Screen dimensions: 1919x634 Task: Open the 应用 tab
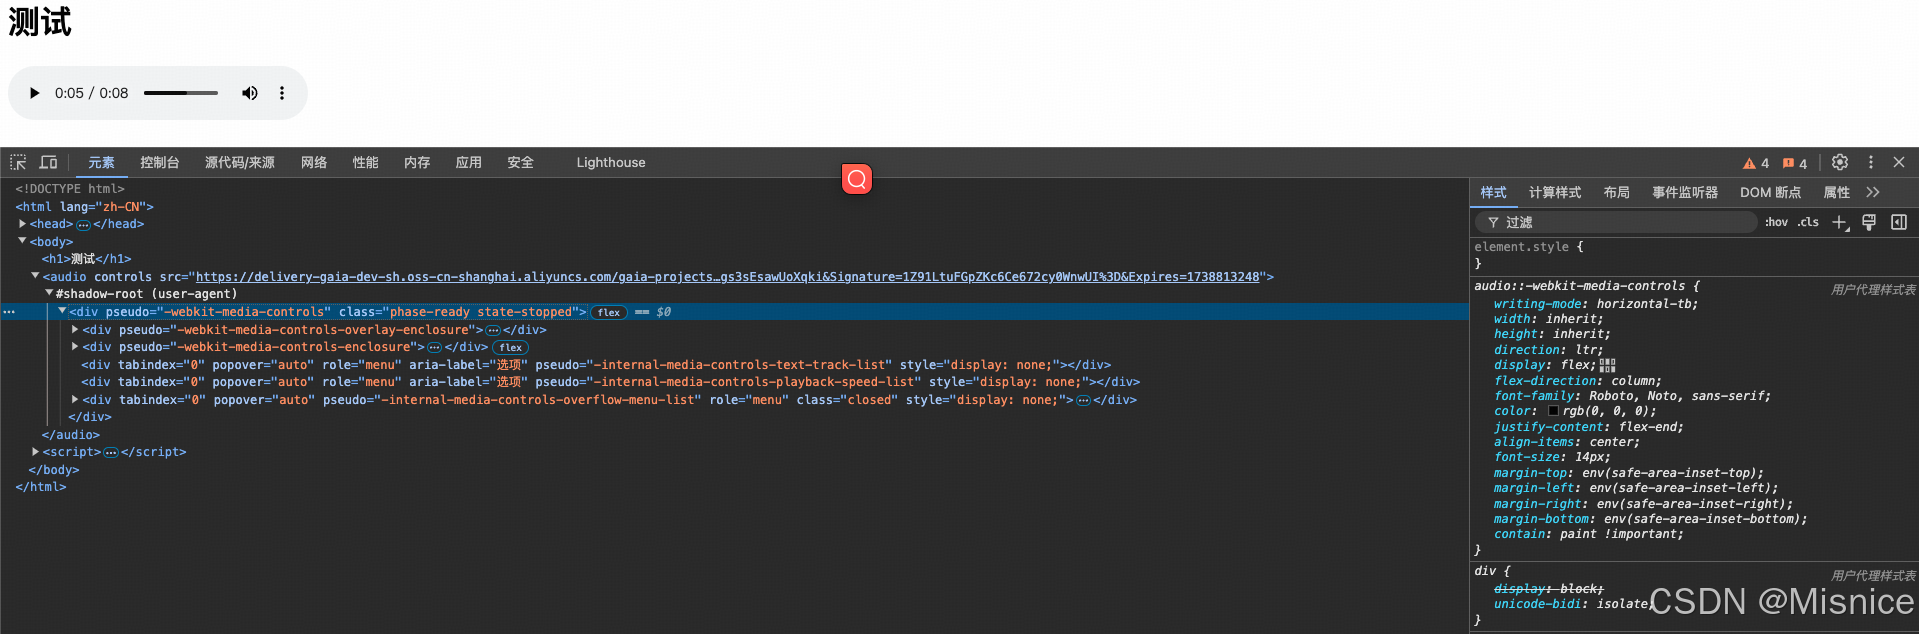(x=469, y=162)
